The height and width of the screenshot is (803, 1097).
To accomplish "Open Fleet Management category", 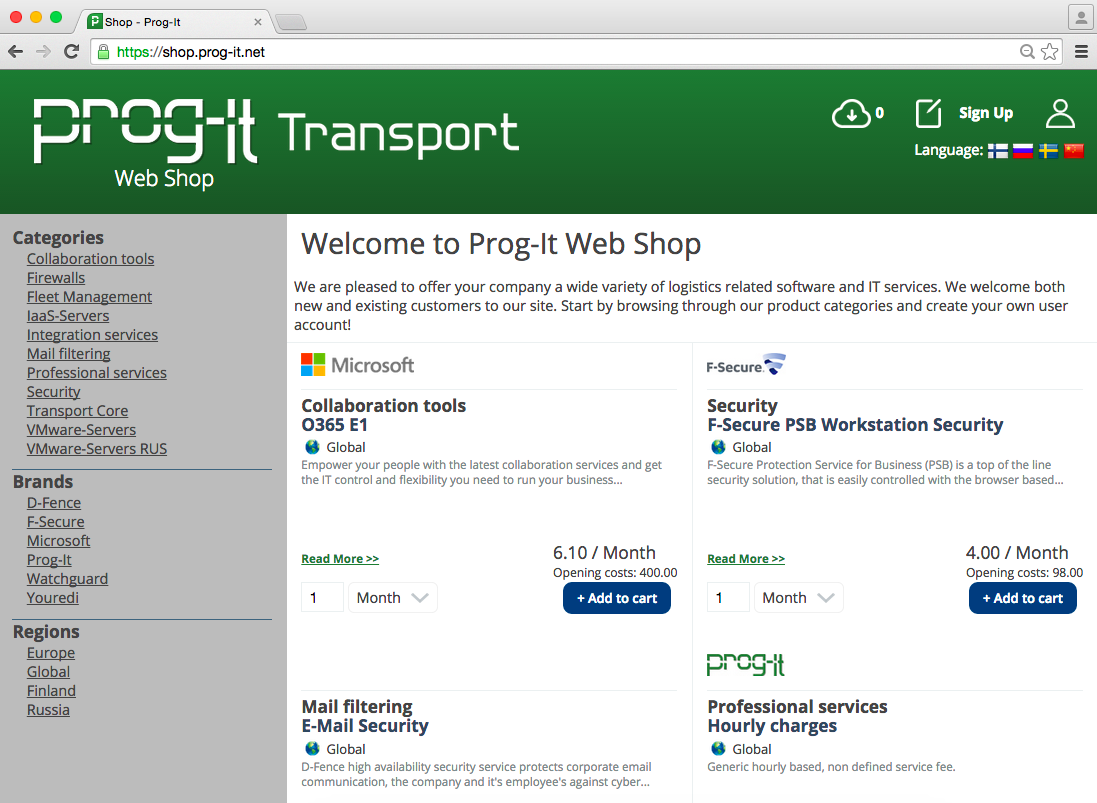I will [x=89, y=296].
